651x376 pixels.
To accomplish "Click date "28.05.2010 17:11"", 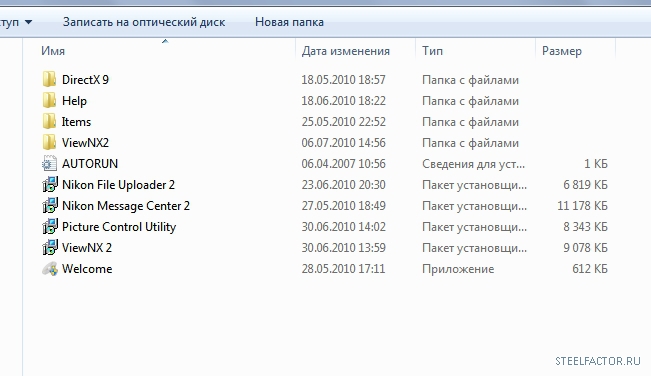I will pos(343,269).
